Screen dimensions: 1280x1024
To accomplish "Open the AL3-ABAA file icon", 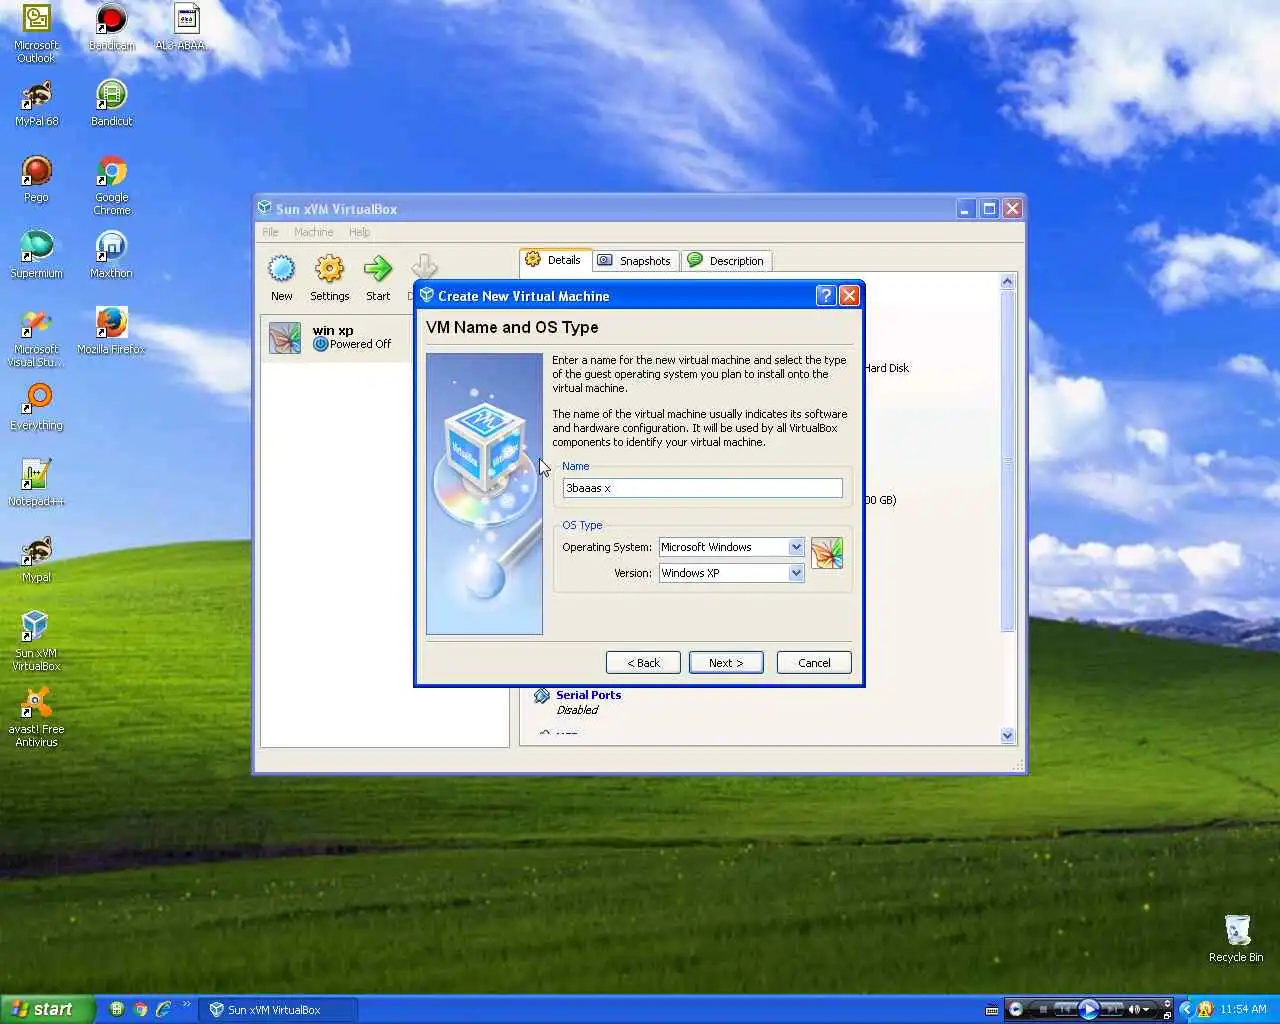I will (x=184, y=28).
